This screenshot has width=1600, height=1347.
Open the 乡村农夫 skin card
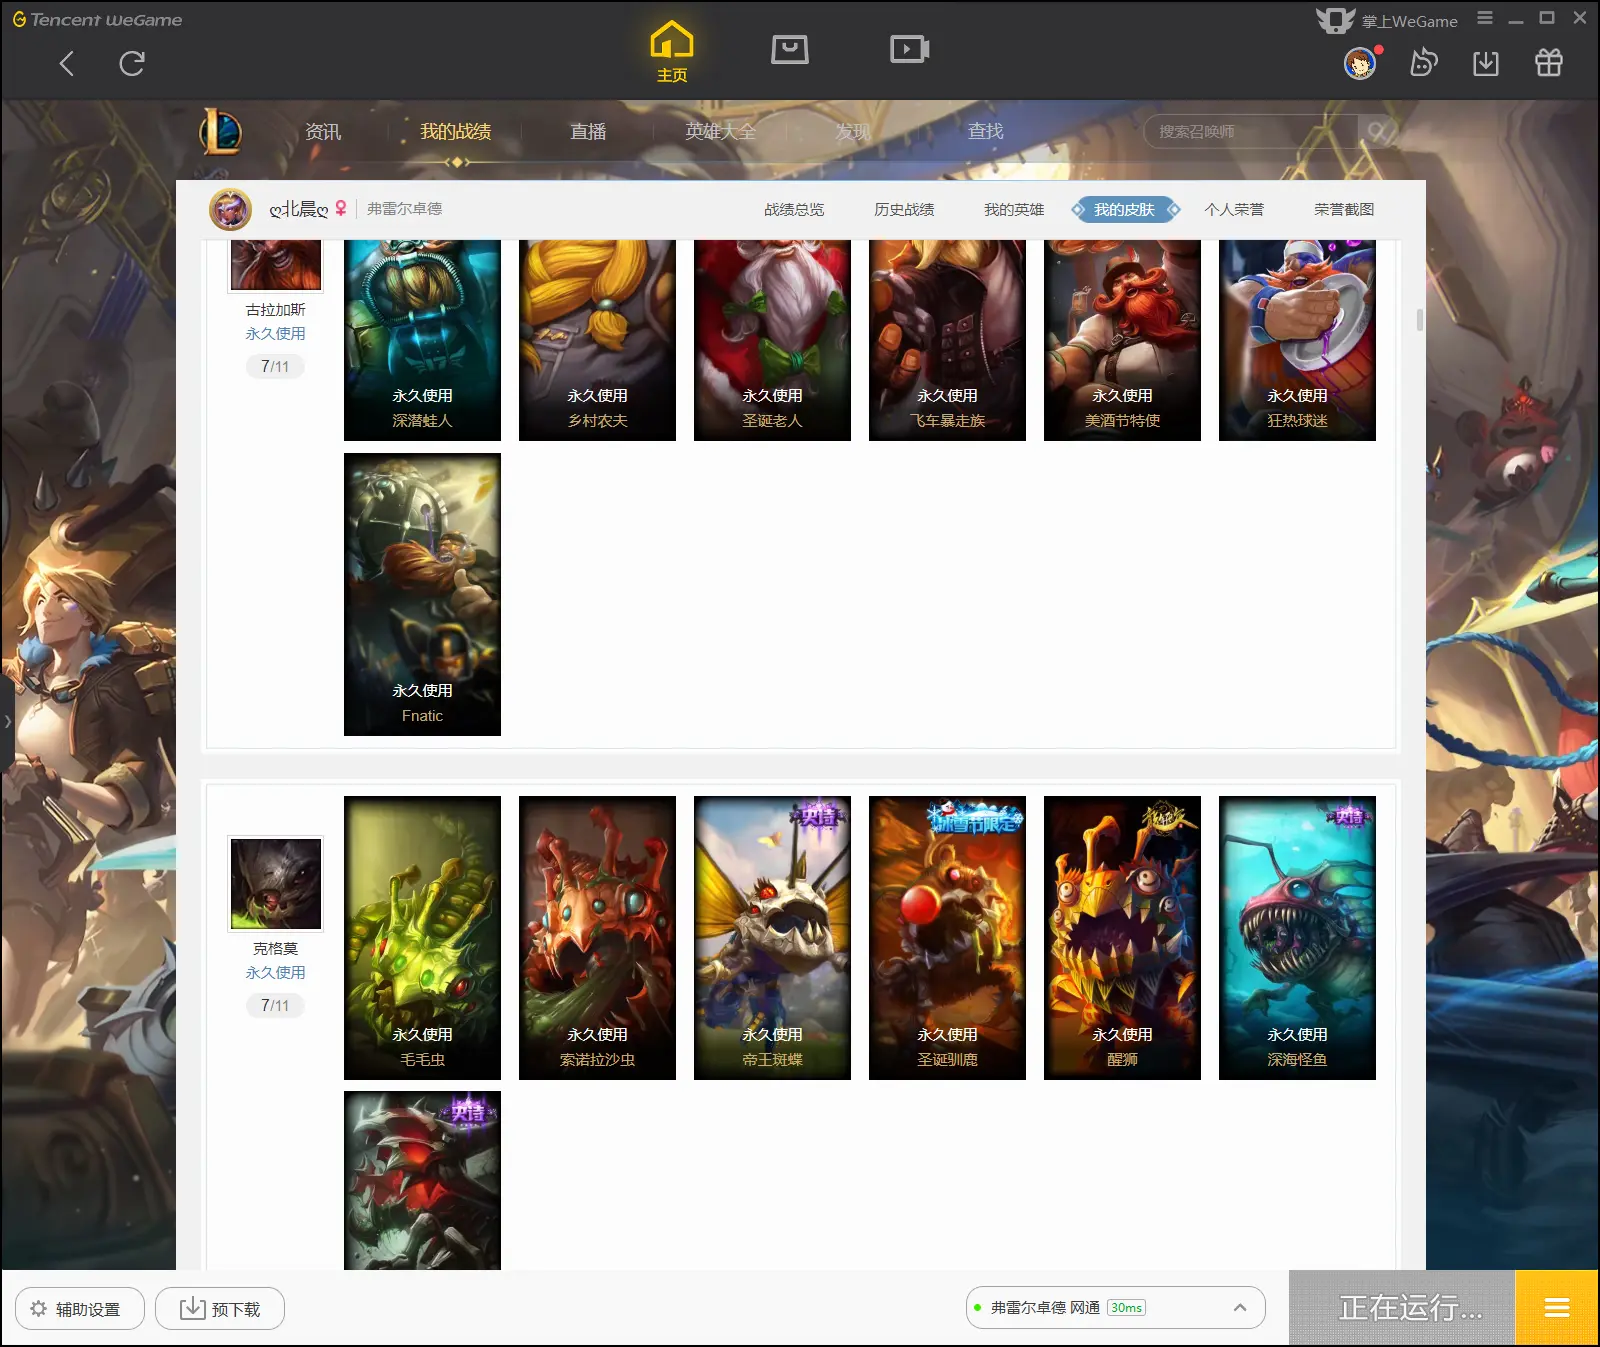pos(597,340)
